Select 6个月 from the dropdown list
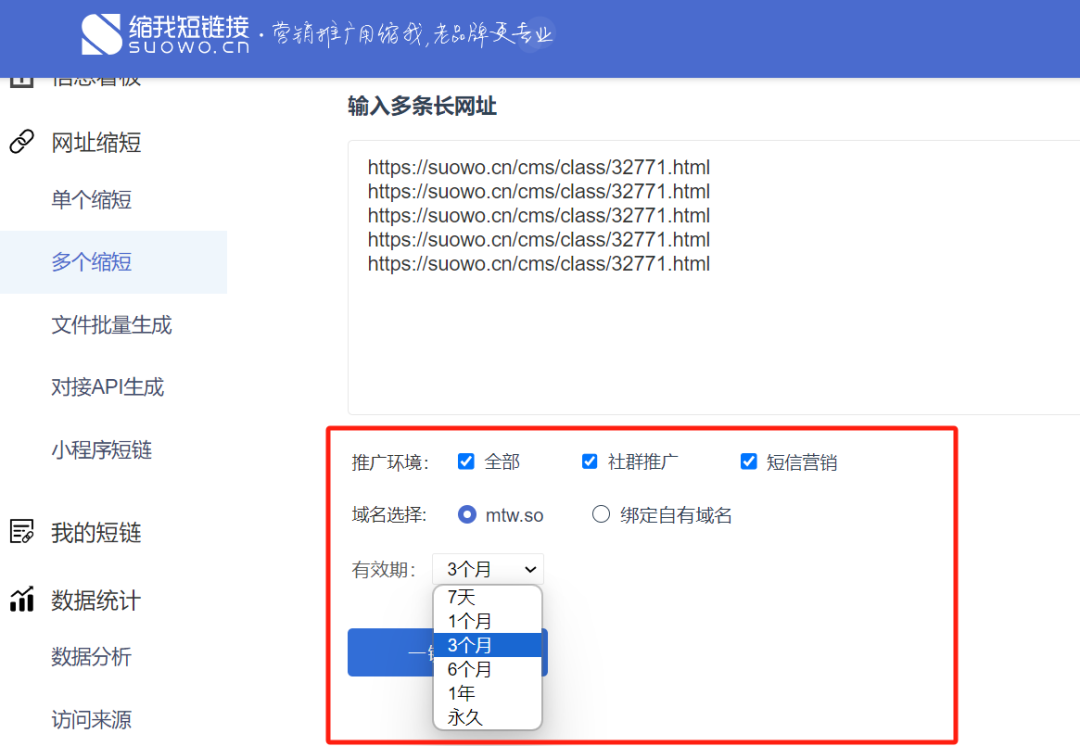 [x=469, y=669]
